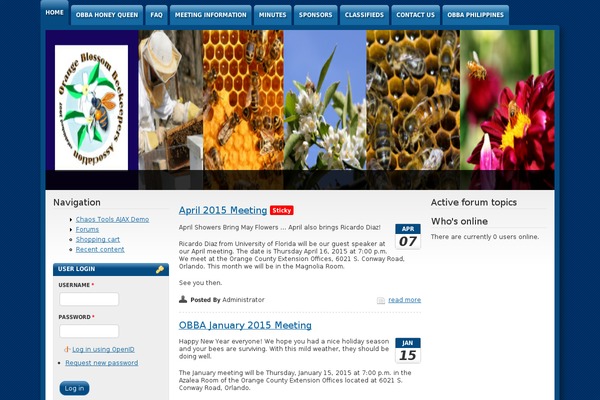
Task: Click 'April Showers Bring May Flowers' sentence
Action: tap(280, 227)
